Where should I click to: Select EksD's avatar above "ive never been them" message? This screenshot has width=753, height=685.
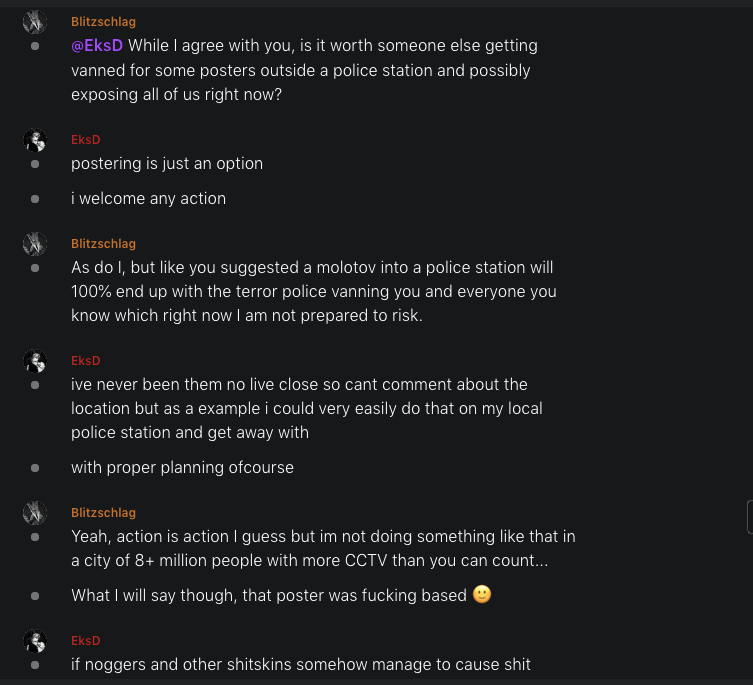click(35, 361)
